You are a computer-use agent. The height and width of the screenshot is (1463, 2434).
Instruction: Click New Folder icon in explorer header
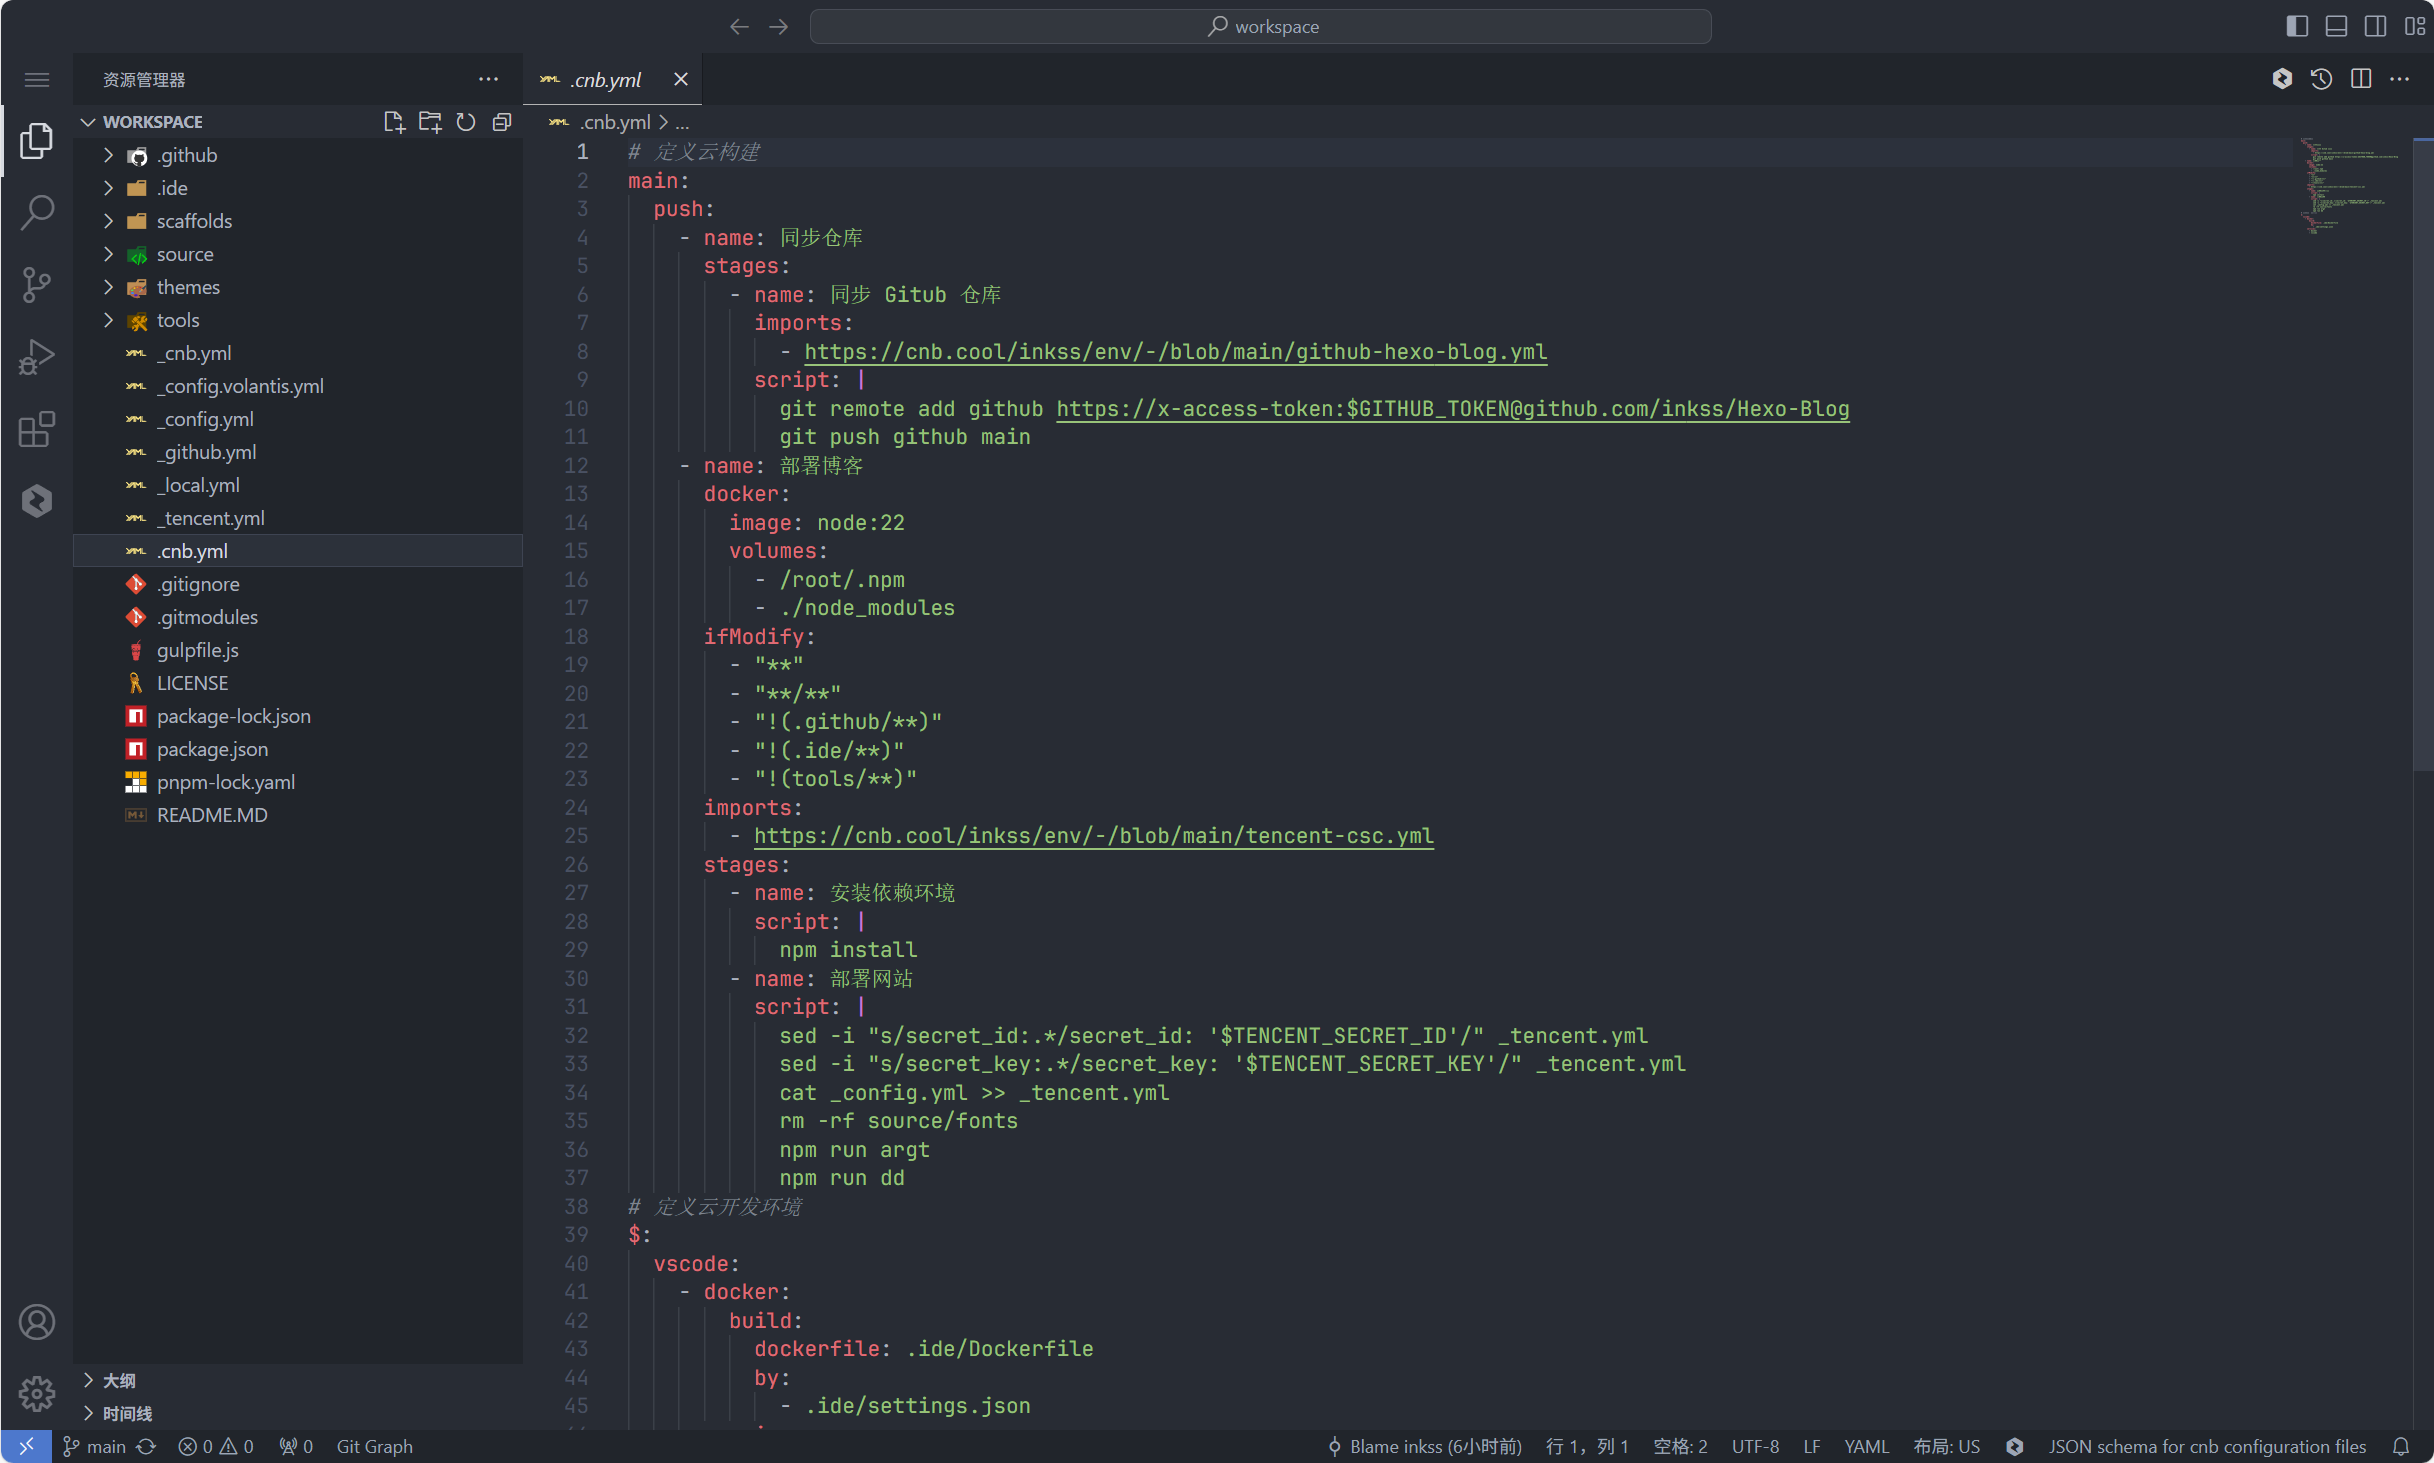429,122
